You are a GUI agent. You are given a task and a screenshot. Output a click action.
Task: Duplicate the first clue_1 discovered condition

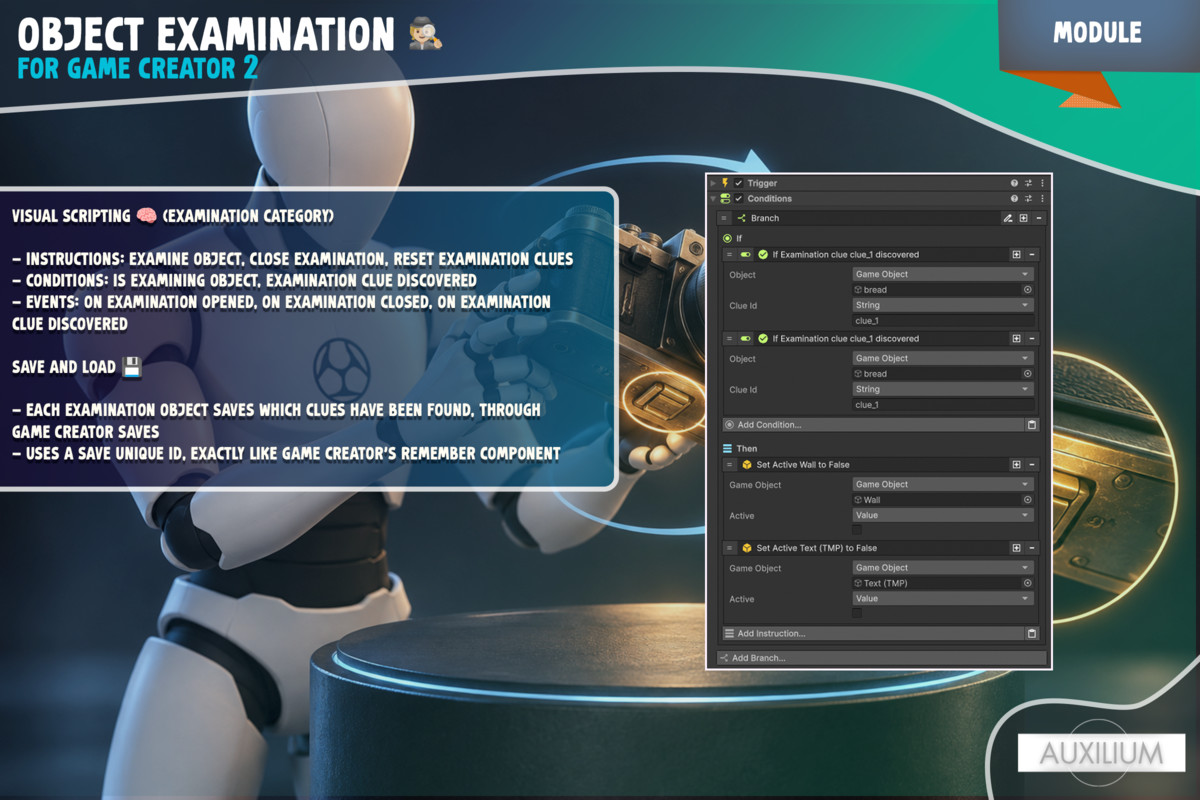(1016, 254)
